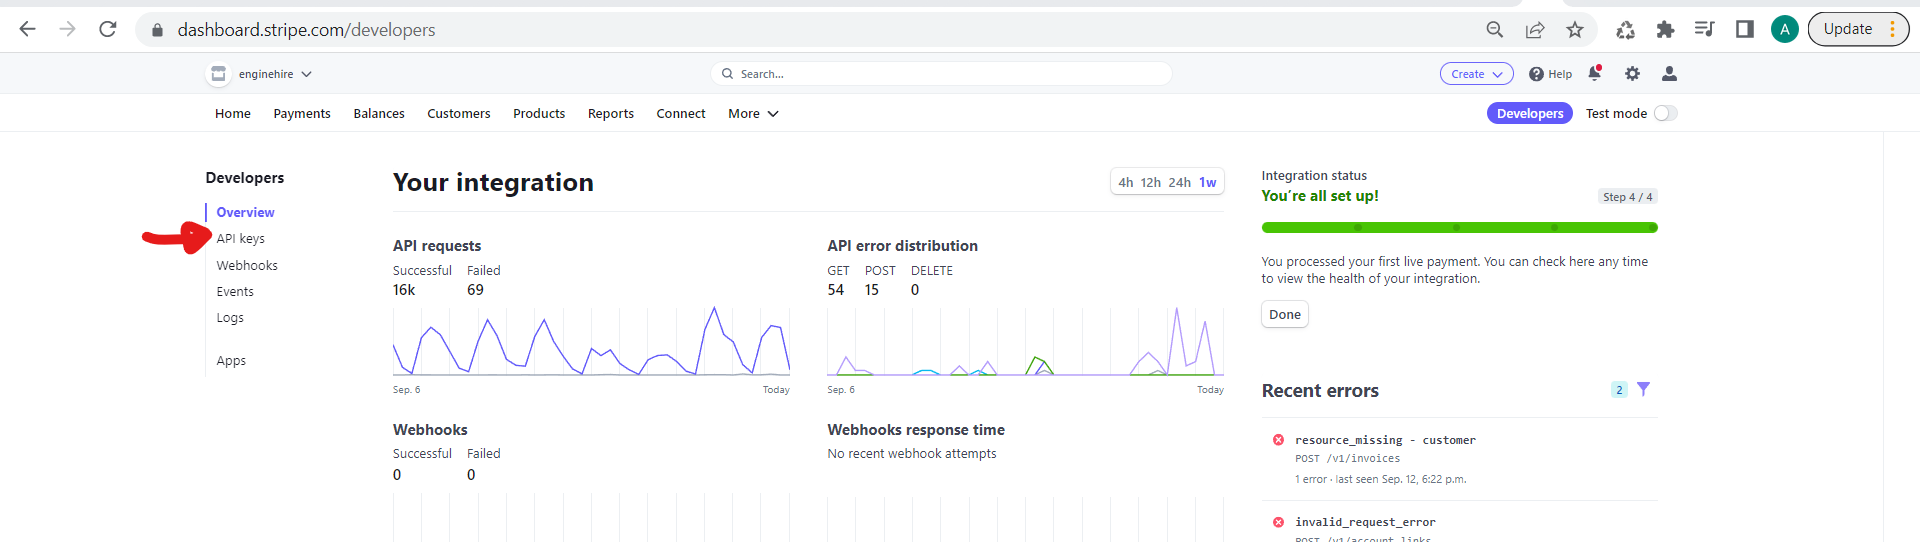The width and height of the screenshot is (1920, 542).
Task: Open the Home tab
Action: click(233, 114)
